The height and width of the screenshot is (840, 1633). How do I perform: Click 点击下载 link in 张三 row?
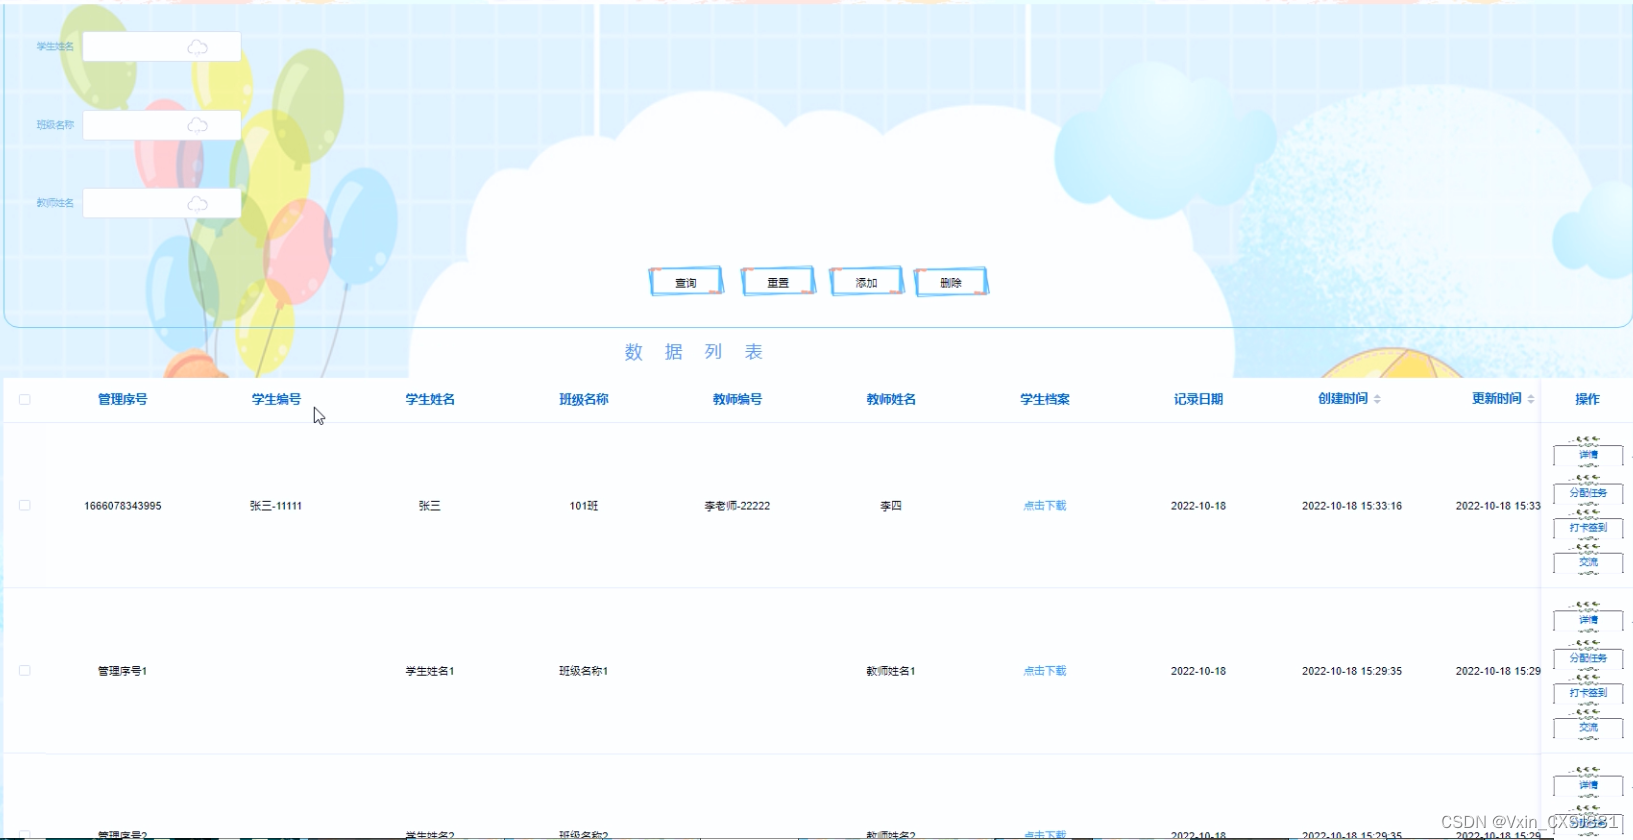click(x=1045, y=506)
